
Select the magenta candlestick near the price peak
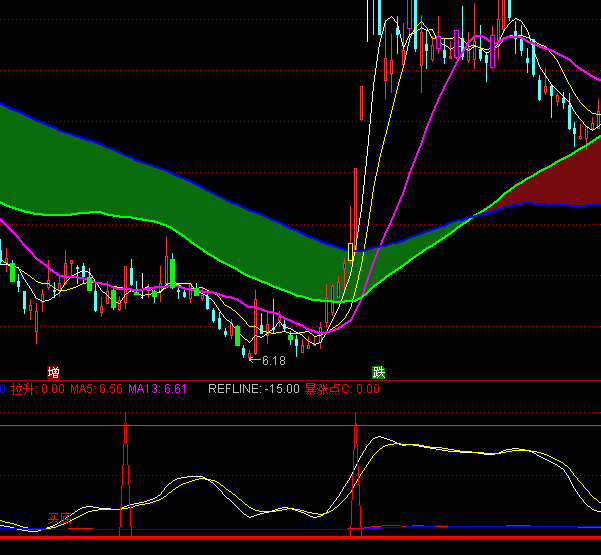click(x=457, y=45)
